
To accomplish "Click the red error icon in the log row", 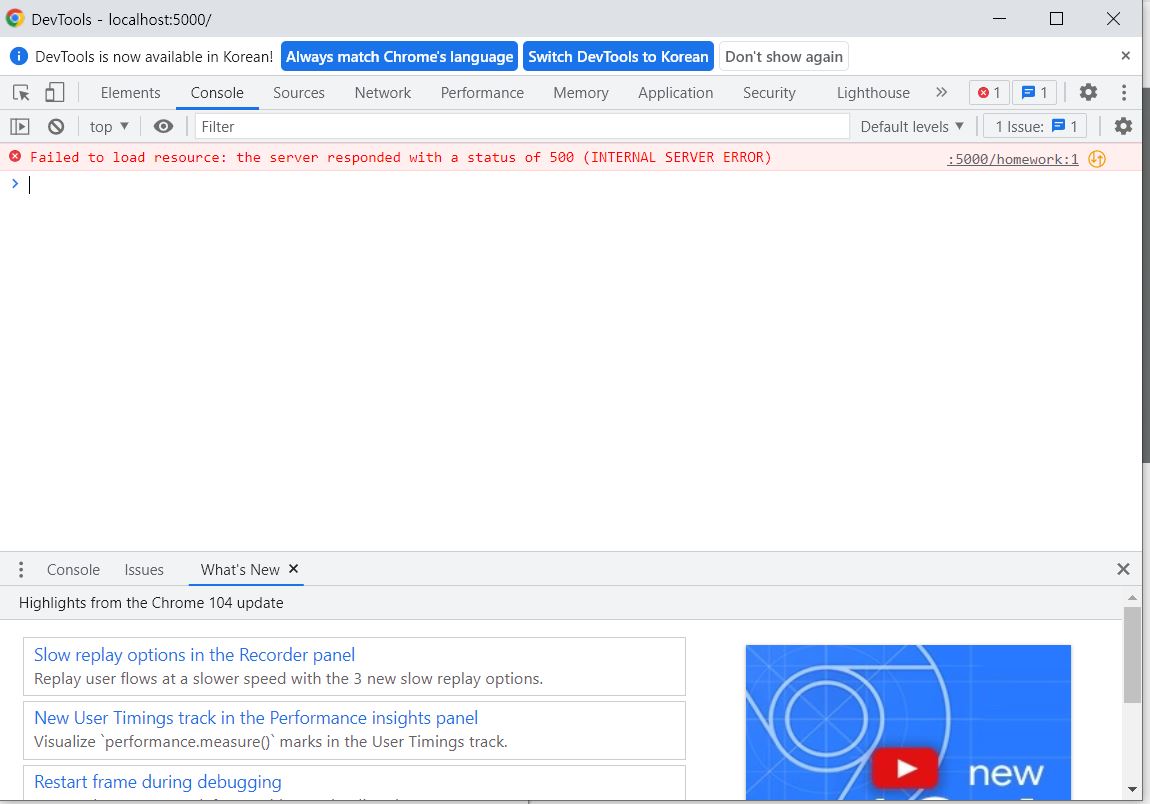I will [15, 156].
